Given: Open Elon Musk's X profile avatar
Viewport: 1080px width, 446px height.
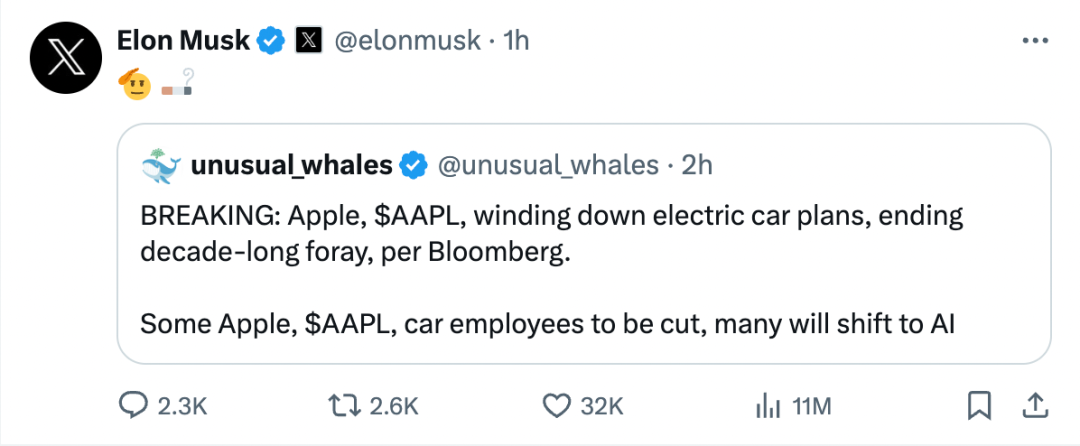Looking at the screenshot, I should pyautogui.click(x=66, y=56).
